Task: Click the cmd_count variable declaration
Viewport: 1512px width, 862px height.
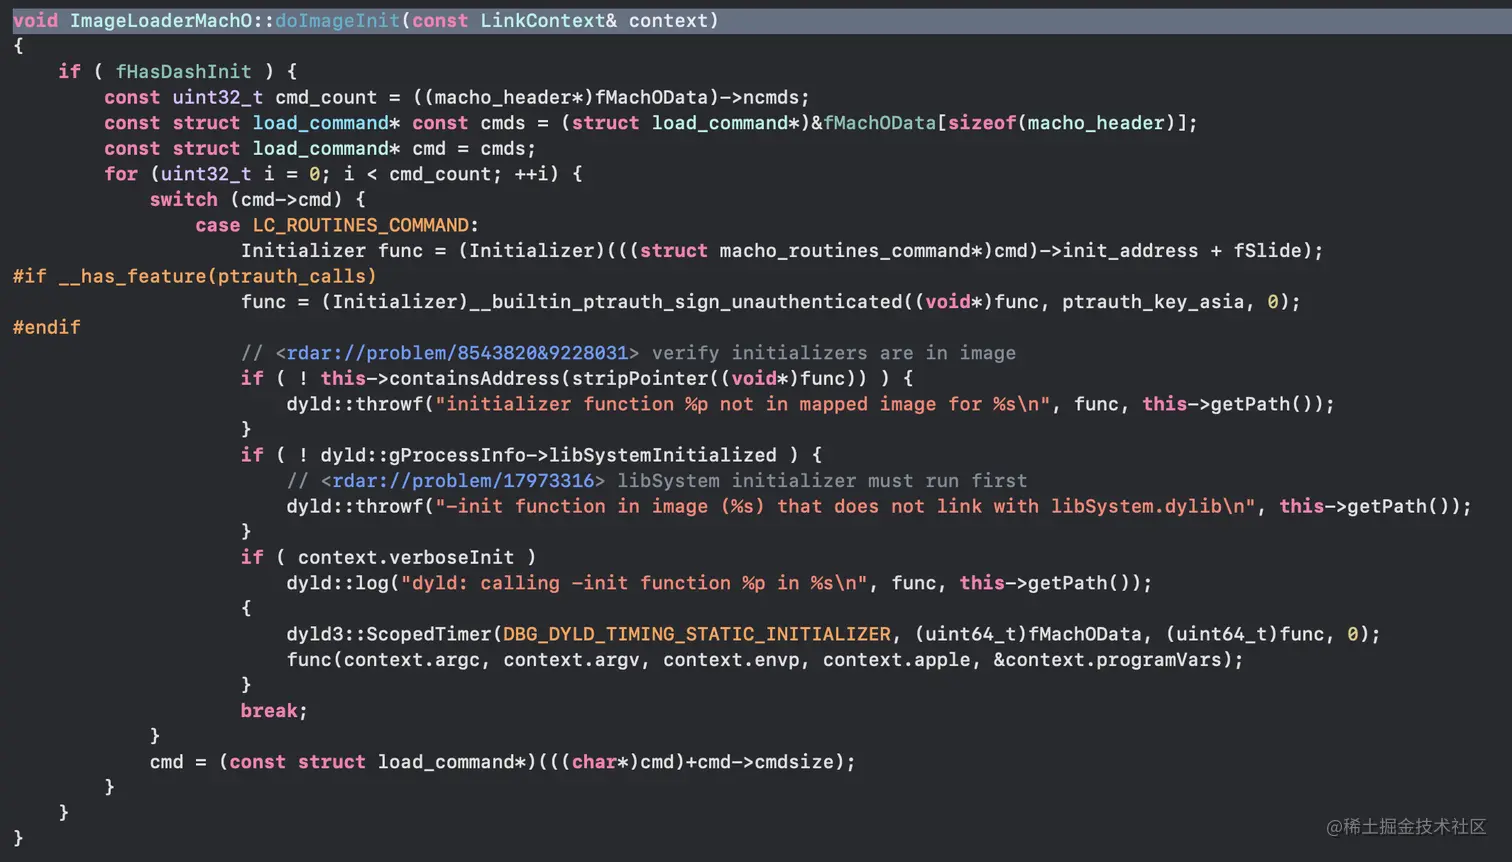Action: (x=326, y=98)
